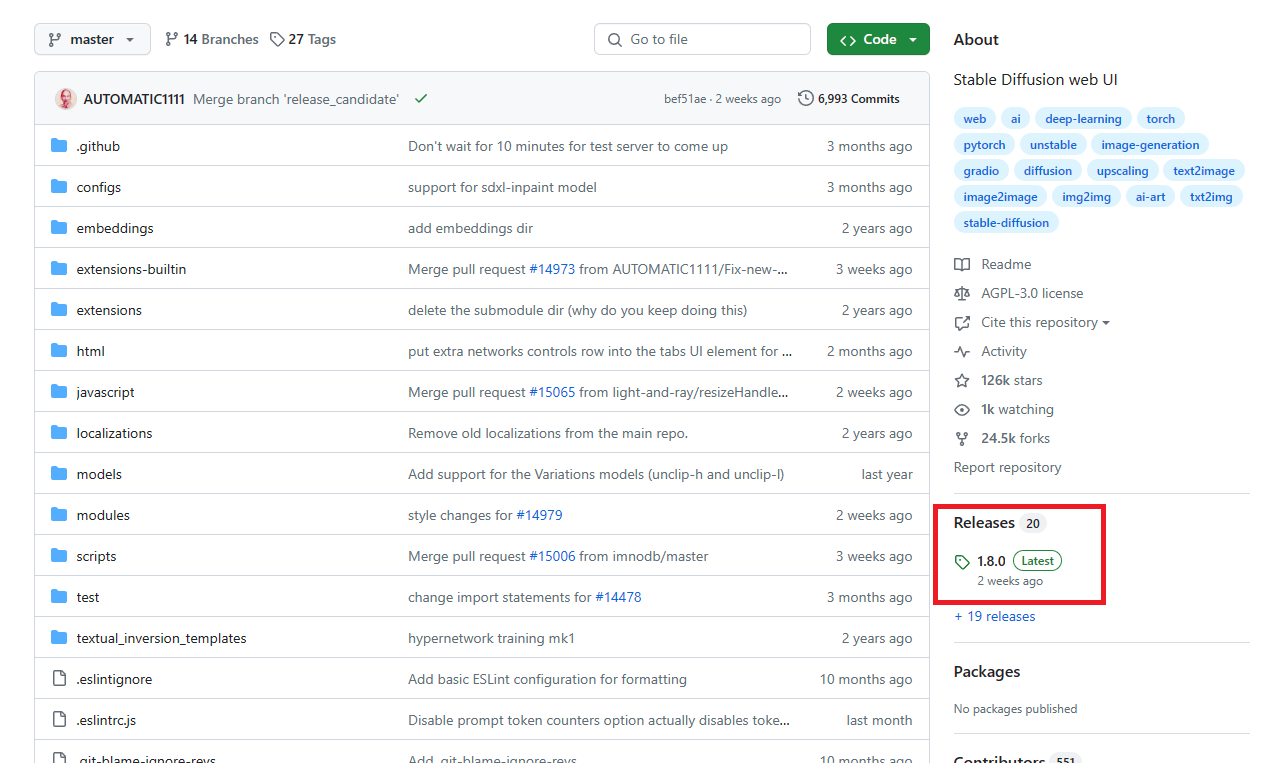This screenshot has width=1268, height=763.
Task: Click the folder icon beside localizations
Action: tap(58, 433)
